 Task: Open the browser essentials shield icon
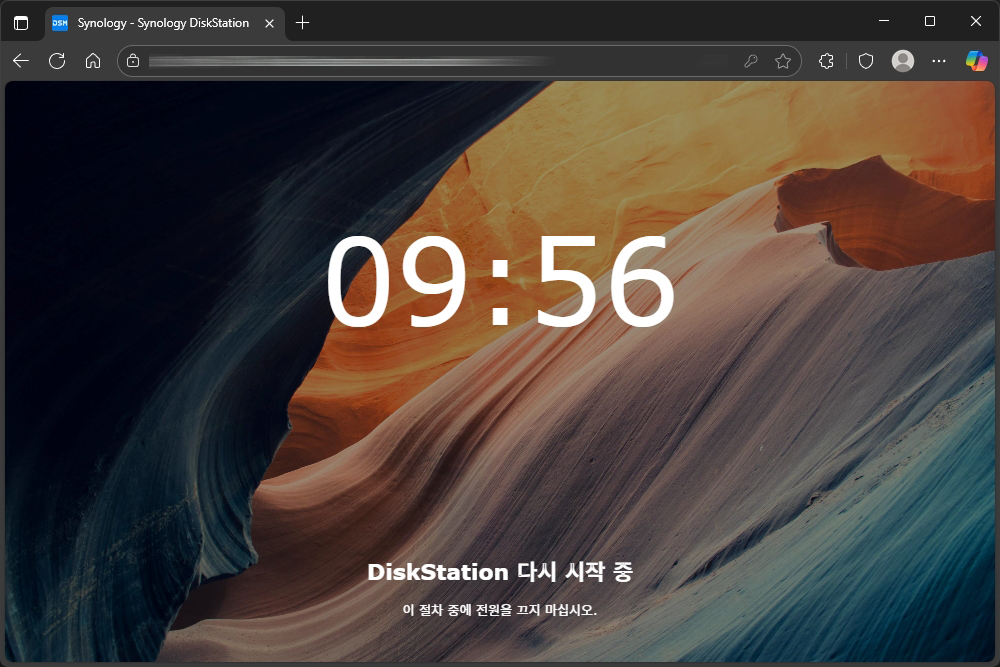click(x=865, y=61)
